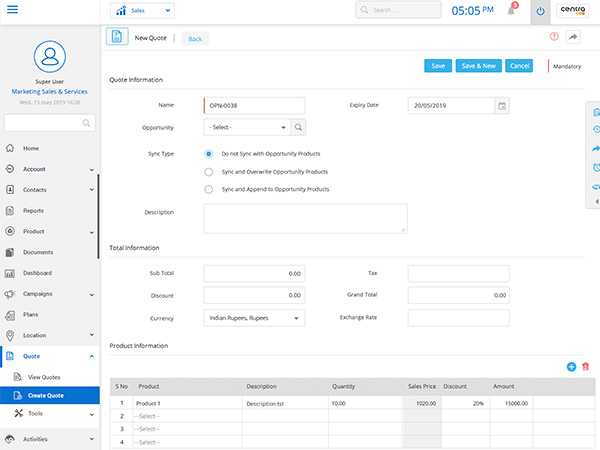Click the Documents icon in sidebar

click(10, 252)
